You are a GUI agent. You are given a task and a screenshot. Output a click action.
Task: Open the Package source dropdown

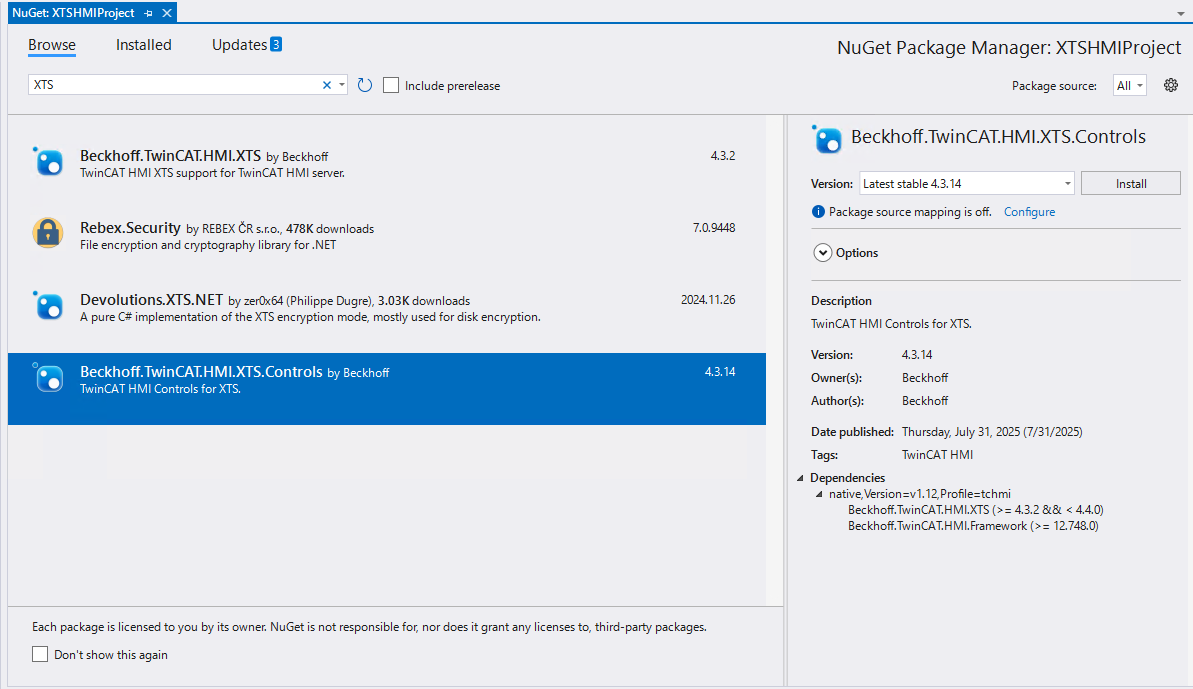1130,85
